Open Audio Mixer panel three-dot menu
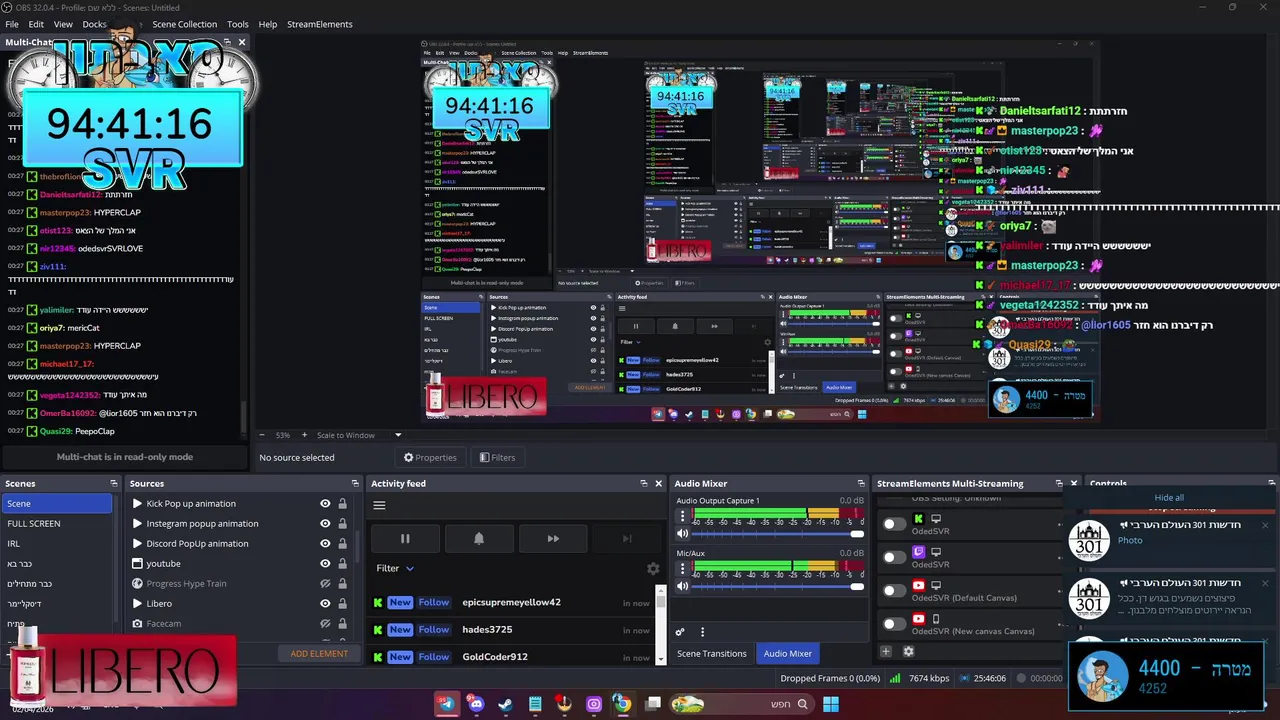 click(x=702, y=632)
